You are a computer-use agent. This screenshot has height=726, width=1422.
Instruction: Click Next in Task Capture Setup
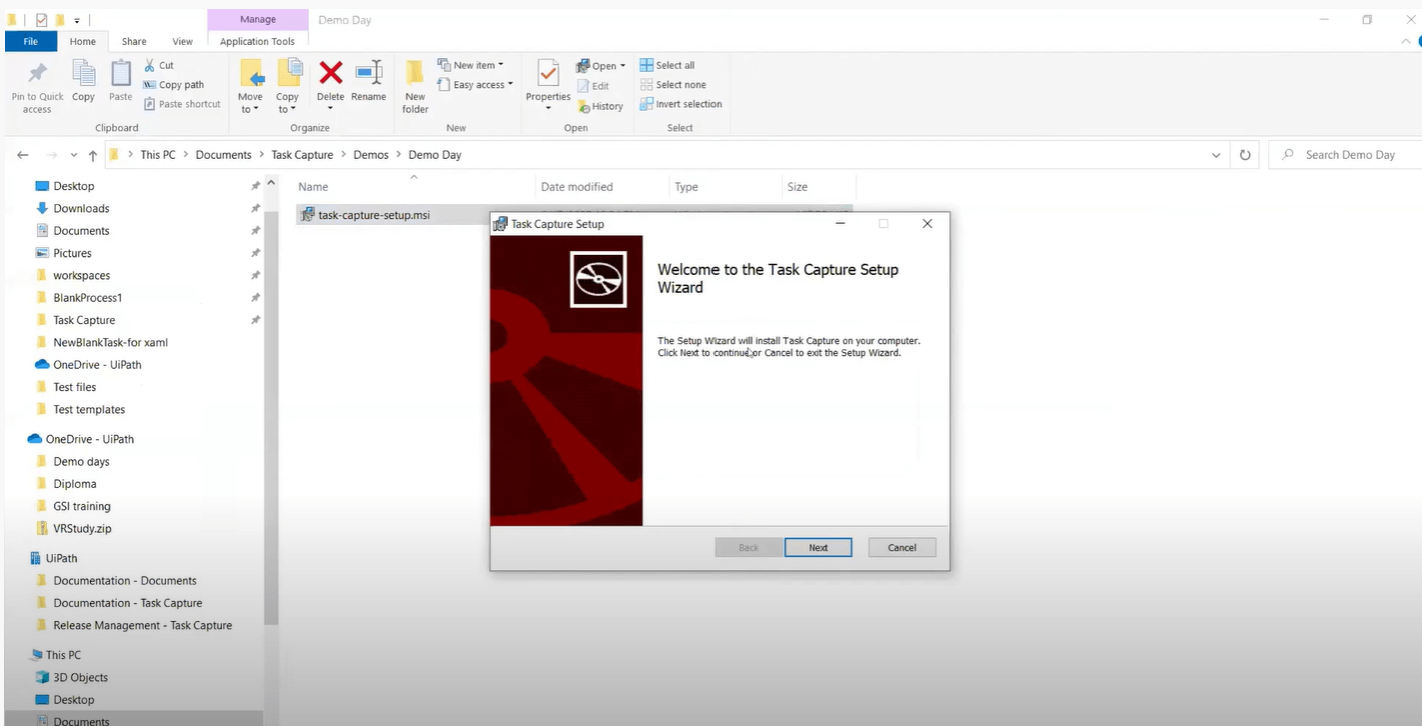(x=818, y=547)
